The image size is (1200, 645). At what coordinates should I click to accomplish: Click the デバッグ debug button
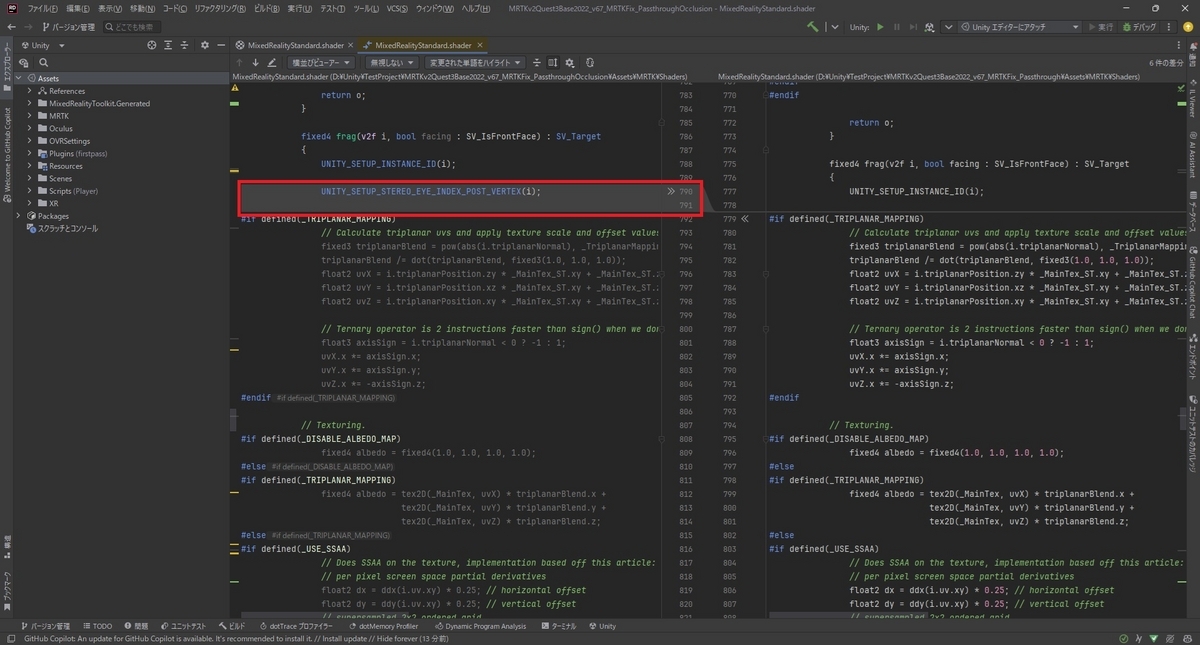pyautogui.click(x=1137, y=27)
